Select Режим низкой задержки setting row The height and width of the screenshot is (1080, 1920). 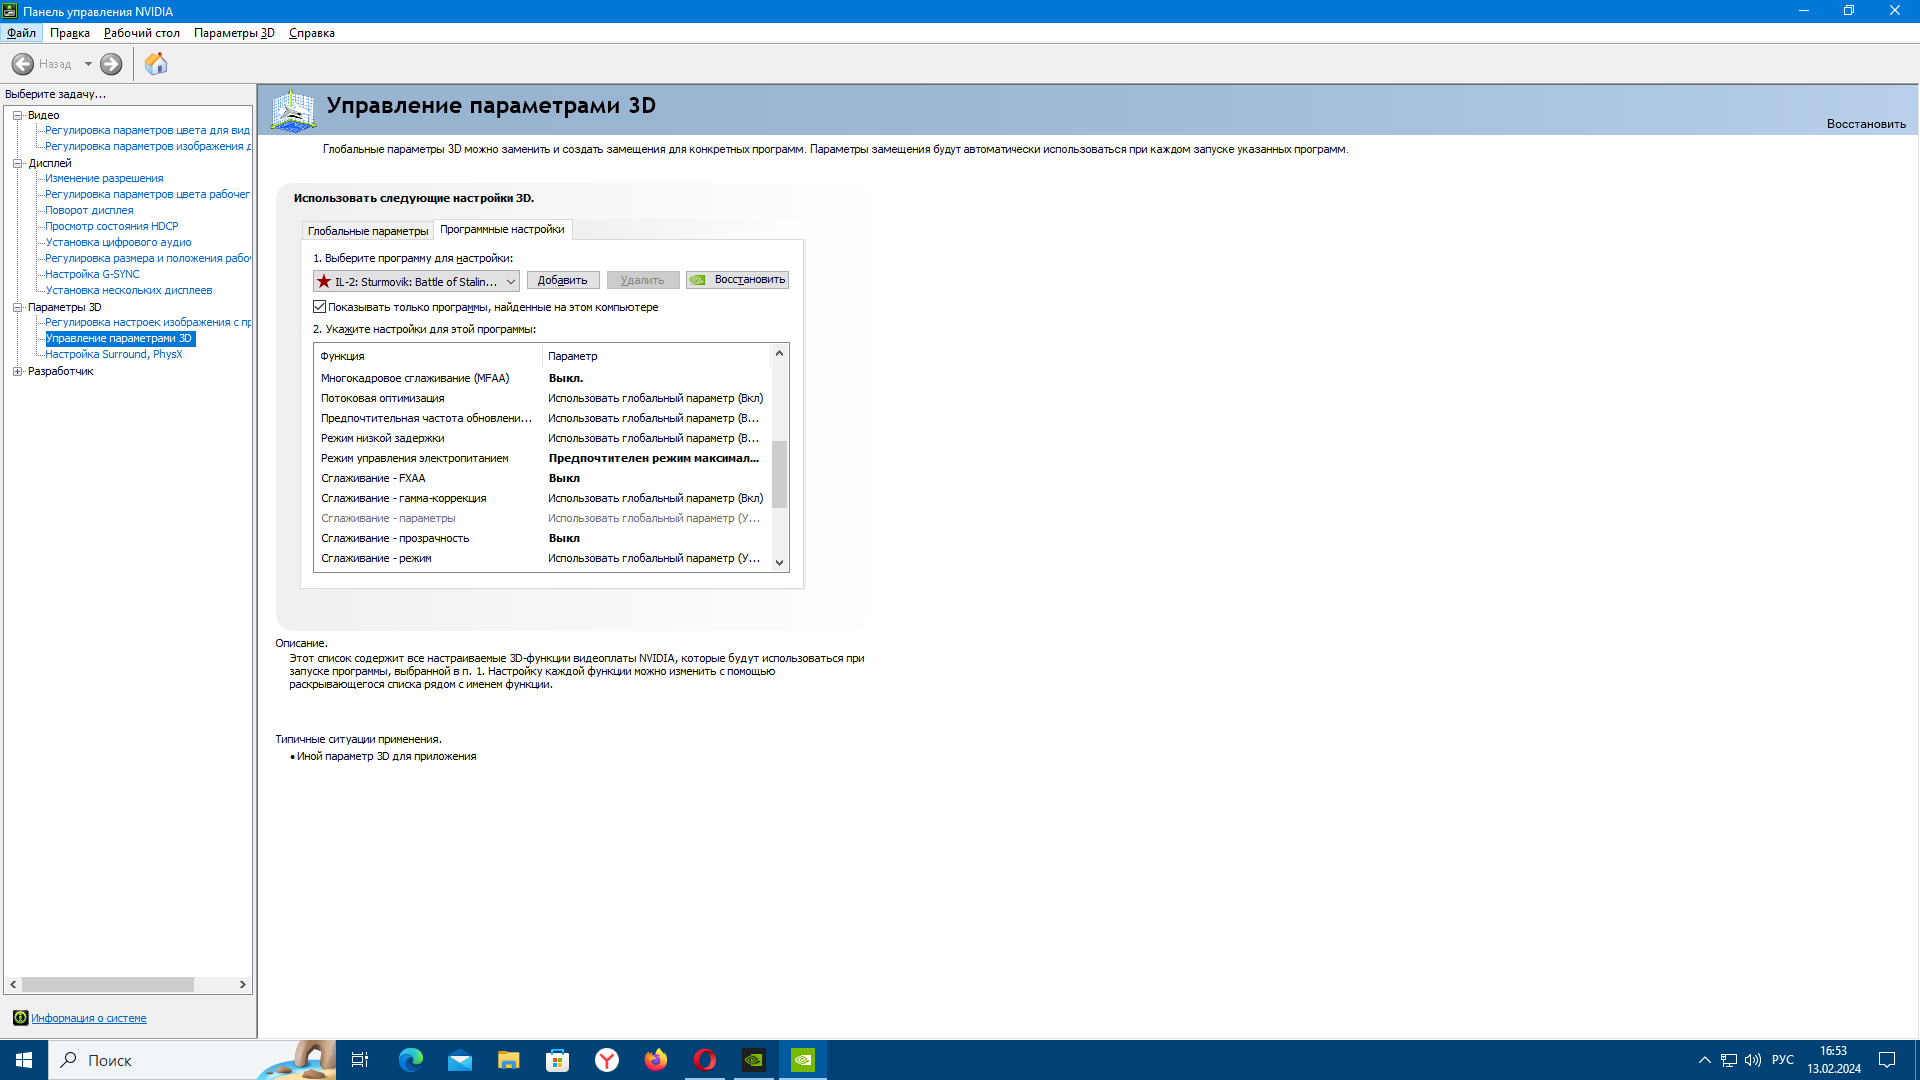point(543,438)
